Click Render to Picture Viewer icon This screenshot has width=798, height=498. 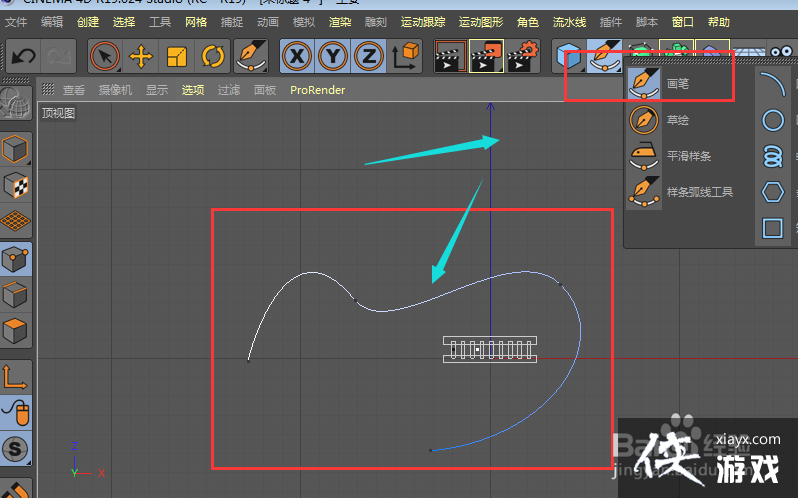point(486,56)
